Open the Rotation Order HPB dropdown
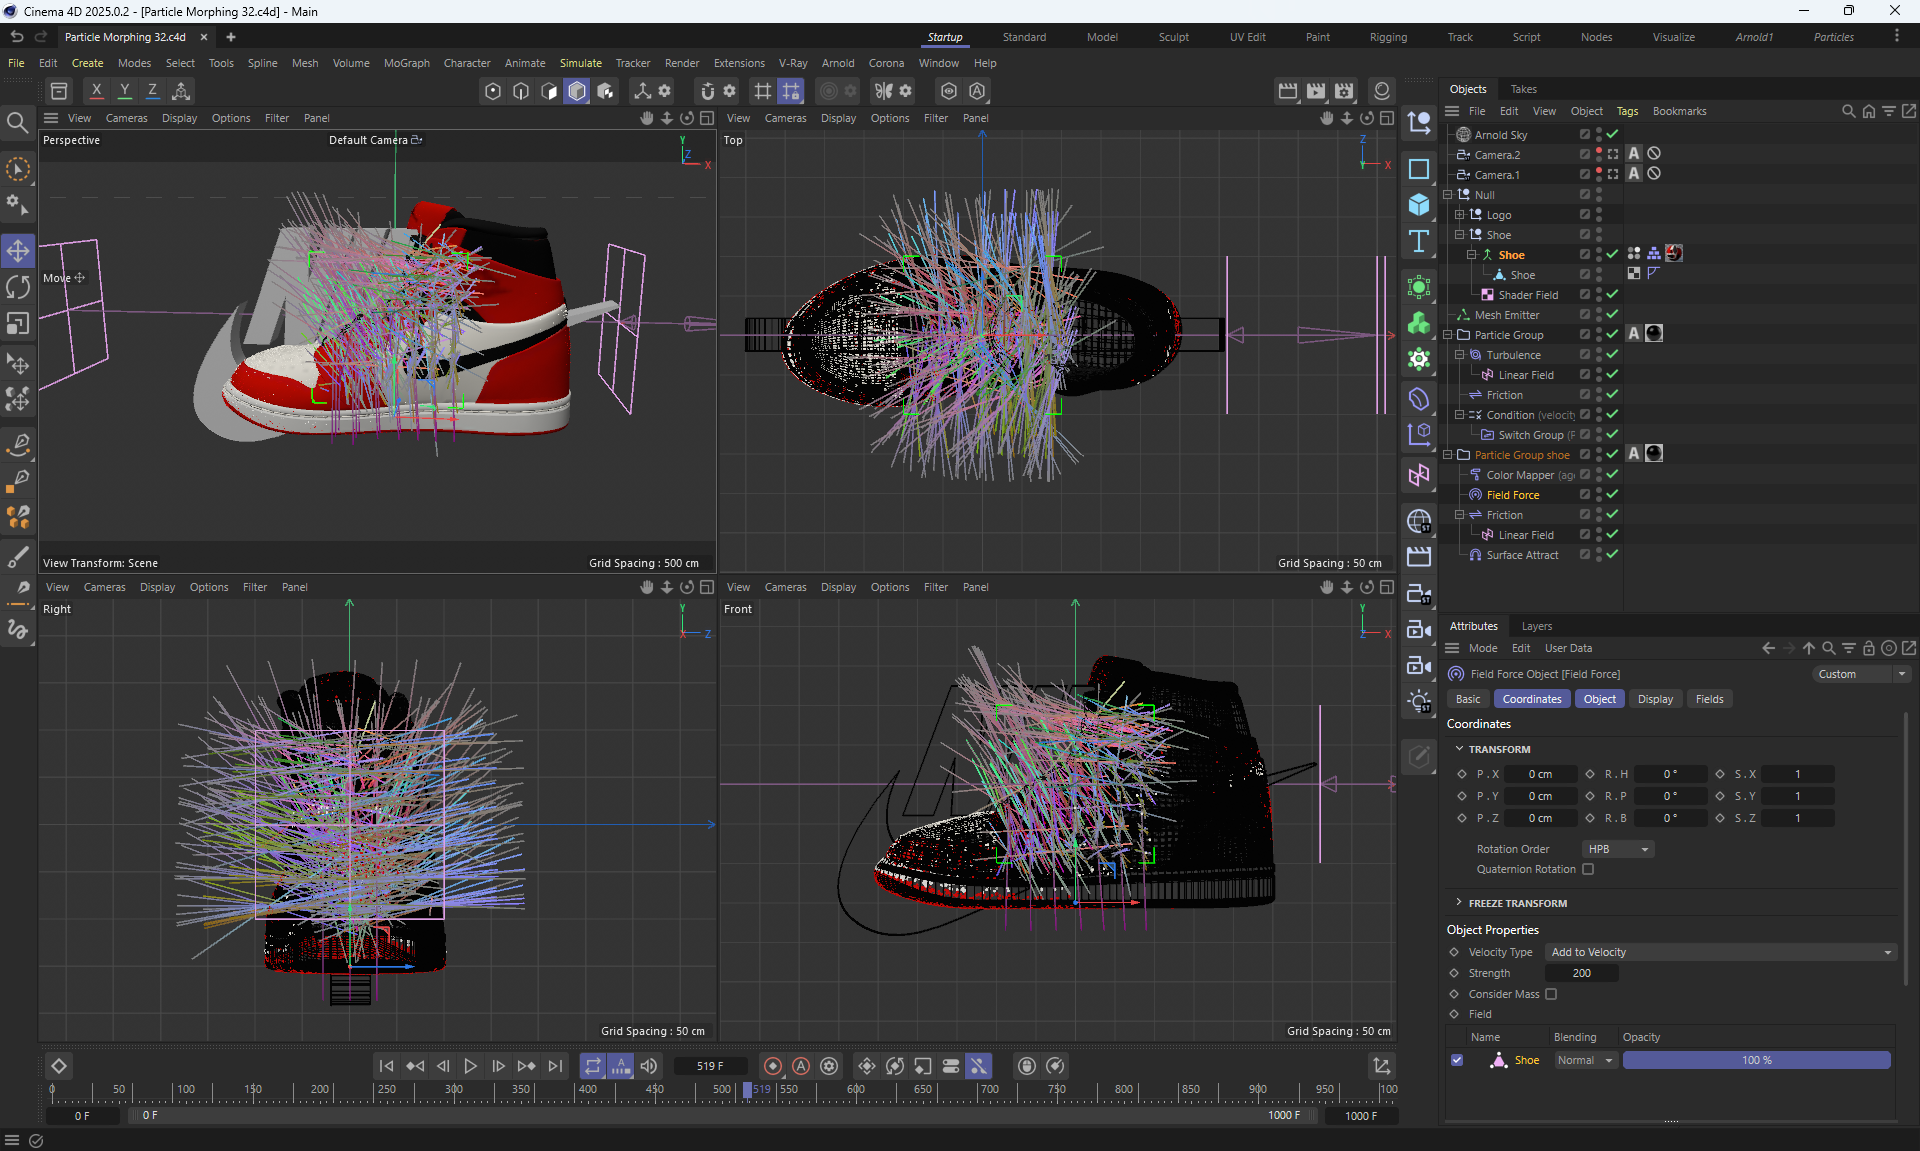Image resolution: width=1920 pixels, height=1151 pixels. tap(1617, 849)
